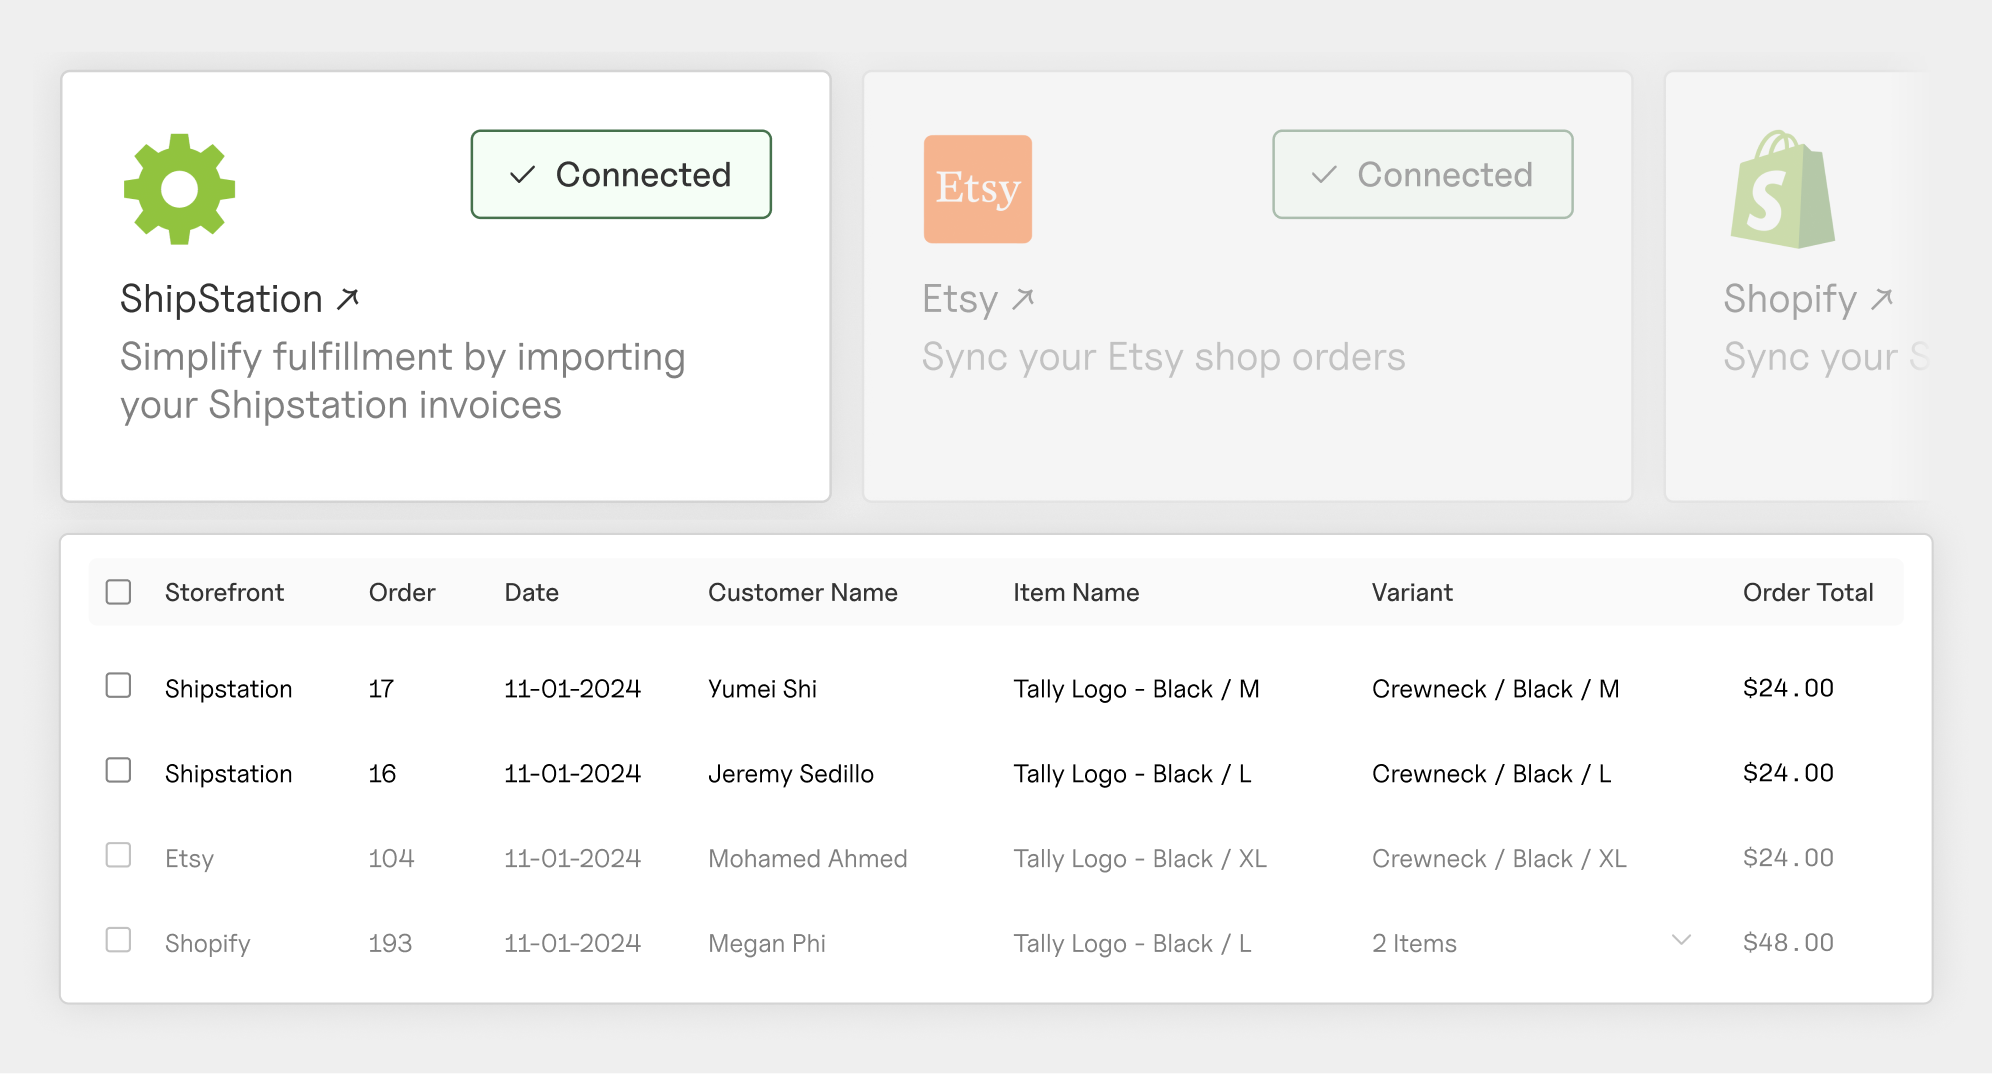The image size is (1992, 1074).
Task: Click the Etsy orange logo
Action: pyautogui.click(x=977, y=189)
